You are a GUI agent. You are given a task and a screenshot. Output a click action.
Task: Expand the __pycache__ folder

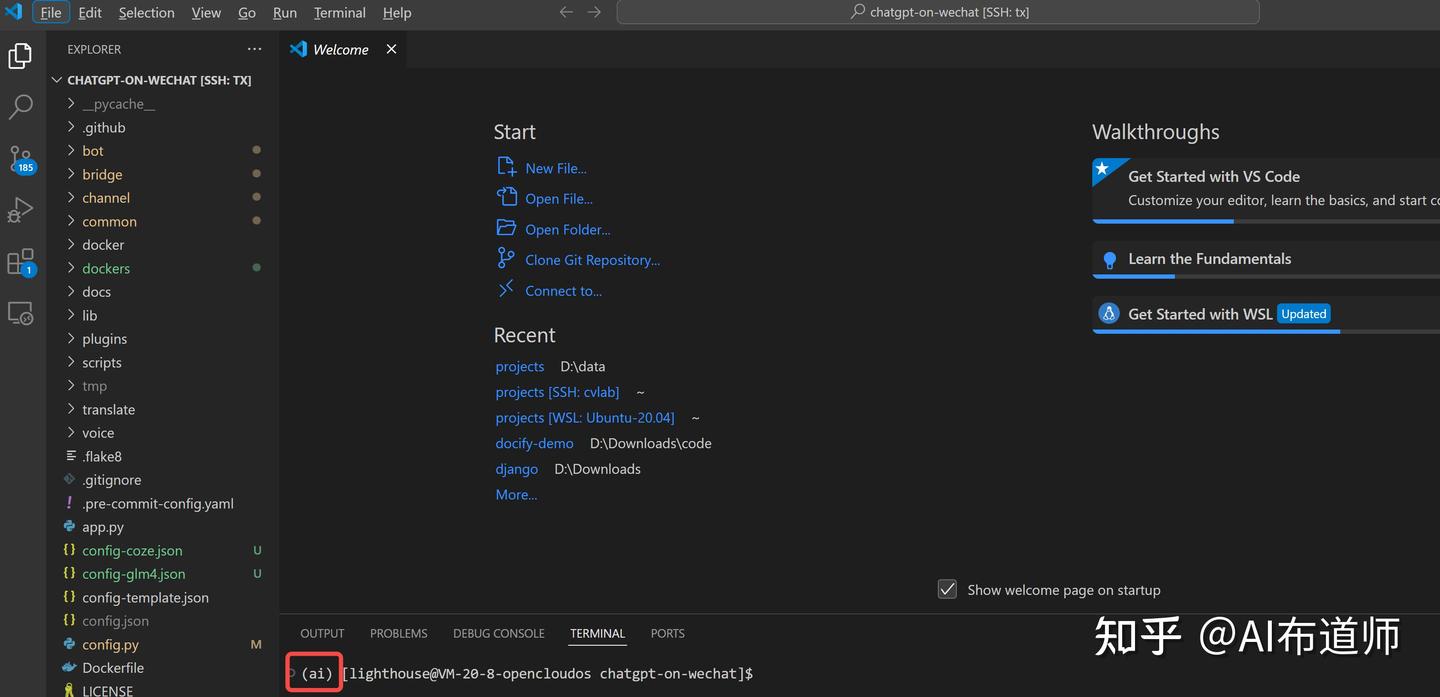coord(71,104)
